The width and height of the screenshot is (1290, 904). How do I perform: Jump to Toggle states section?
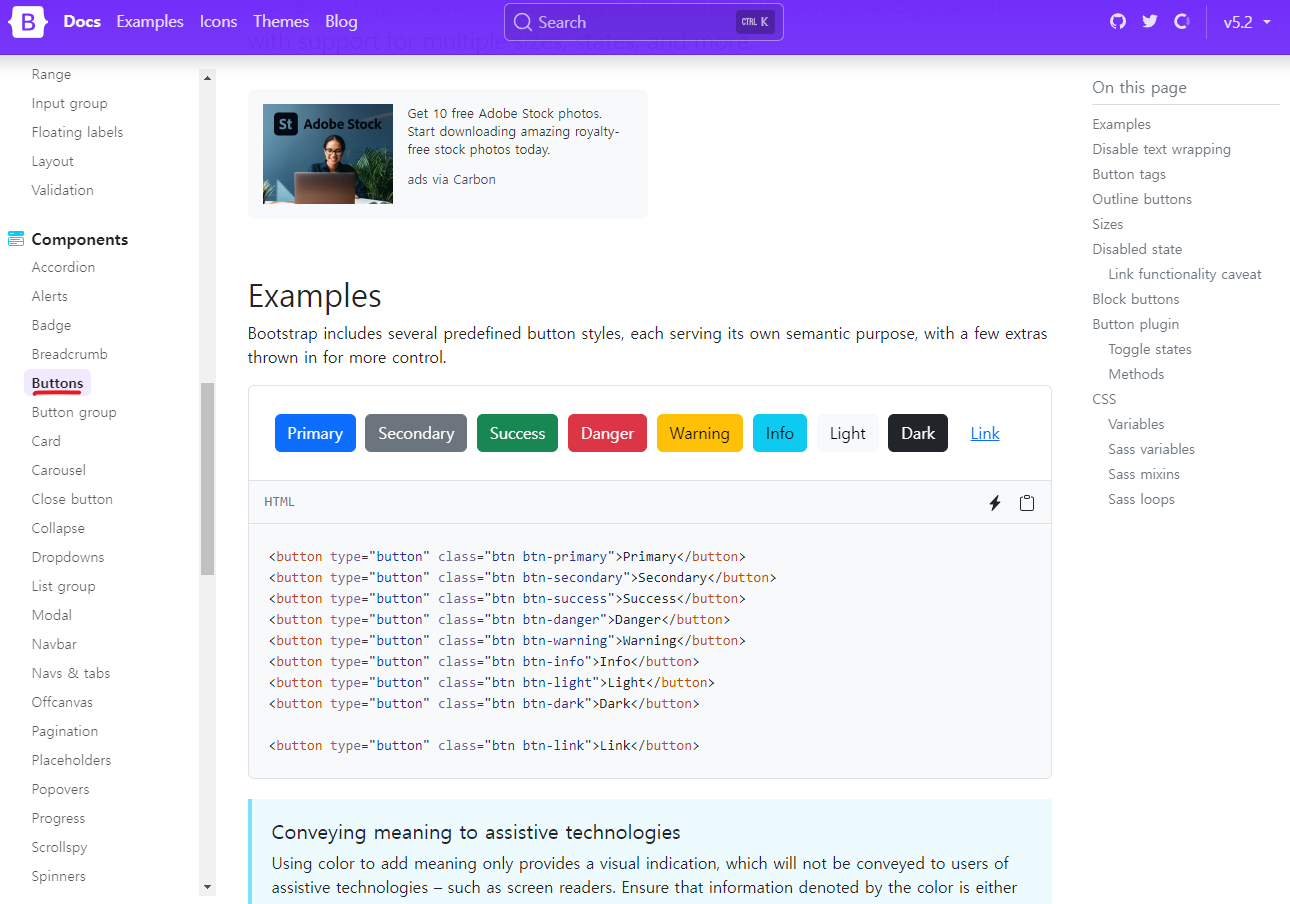pos(1150,349)
